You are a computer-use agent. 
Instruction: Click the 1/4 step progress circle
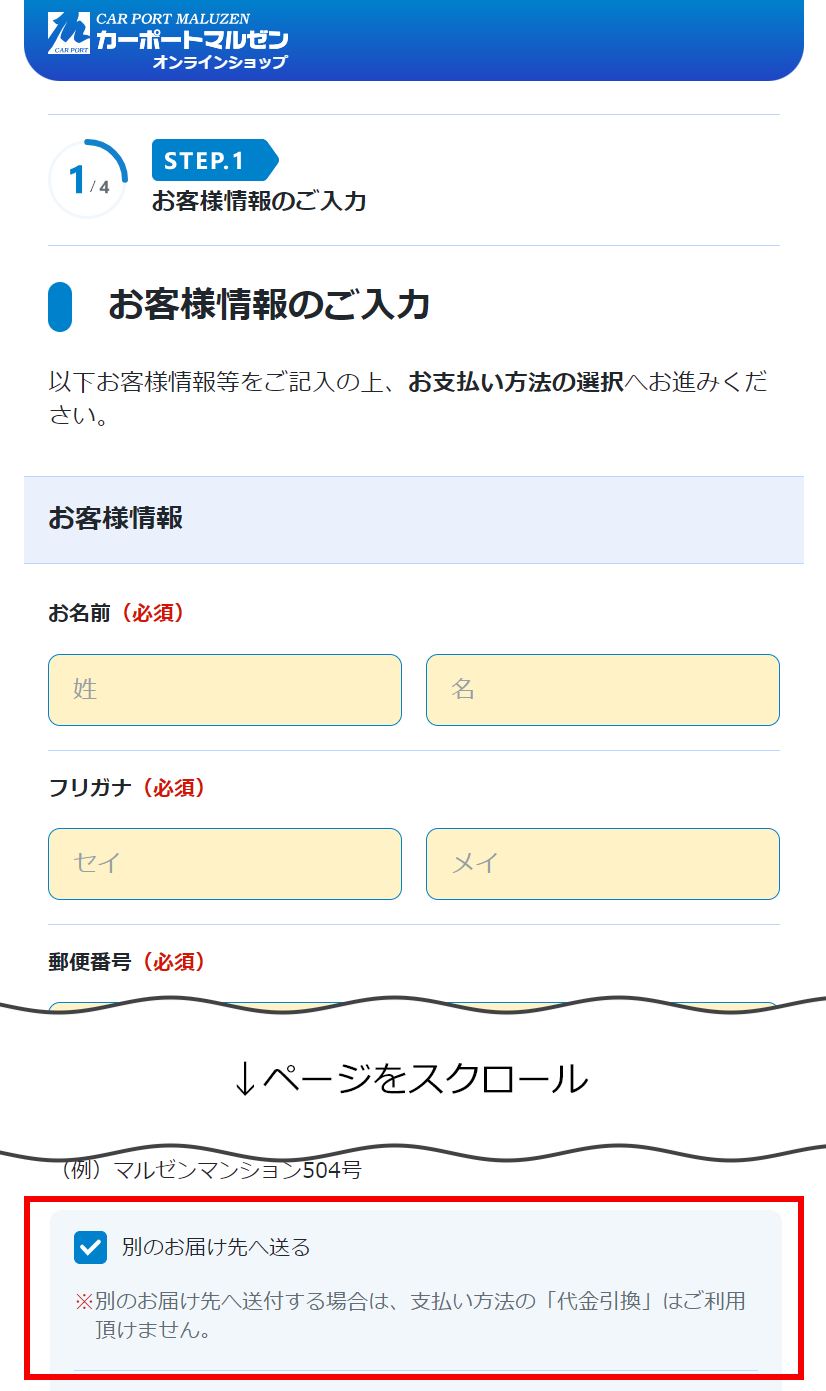(88, 180)
